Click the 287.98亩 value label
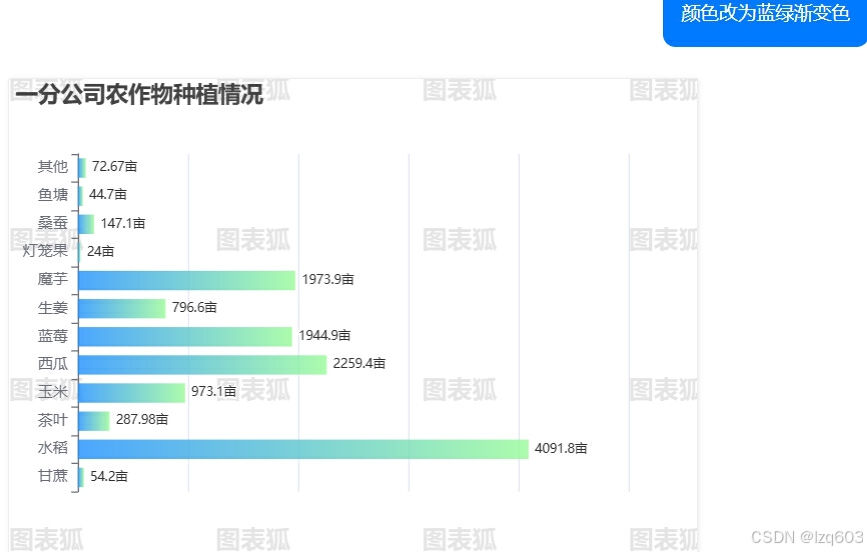Viewport: 867px width, 552px height. [x=142, y=419]
